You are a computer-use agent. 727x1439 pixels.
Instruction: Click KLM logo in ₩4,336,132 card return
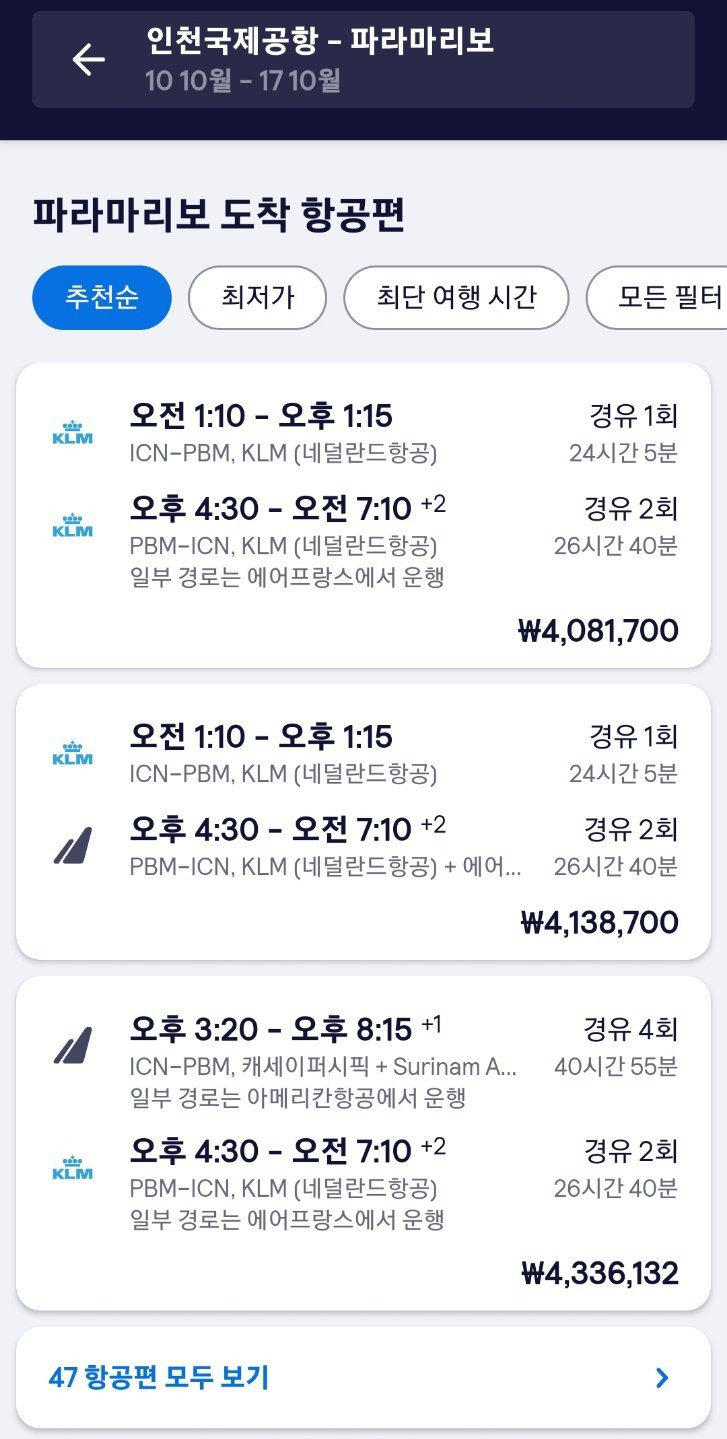[x=72, y=1167]
